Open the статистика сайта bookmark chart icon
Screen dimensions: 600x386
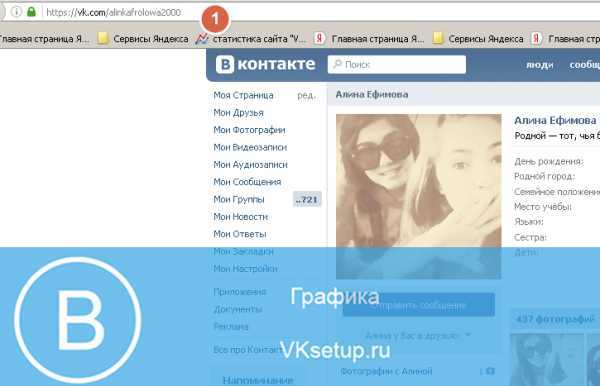(x=201, y=39)
